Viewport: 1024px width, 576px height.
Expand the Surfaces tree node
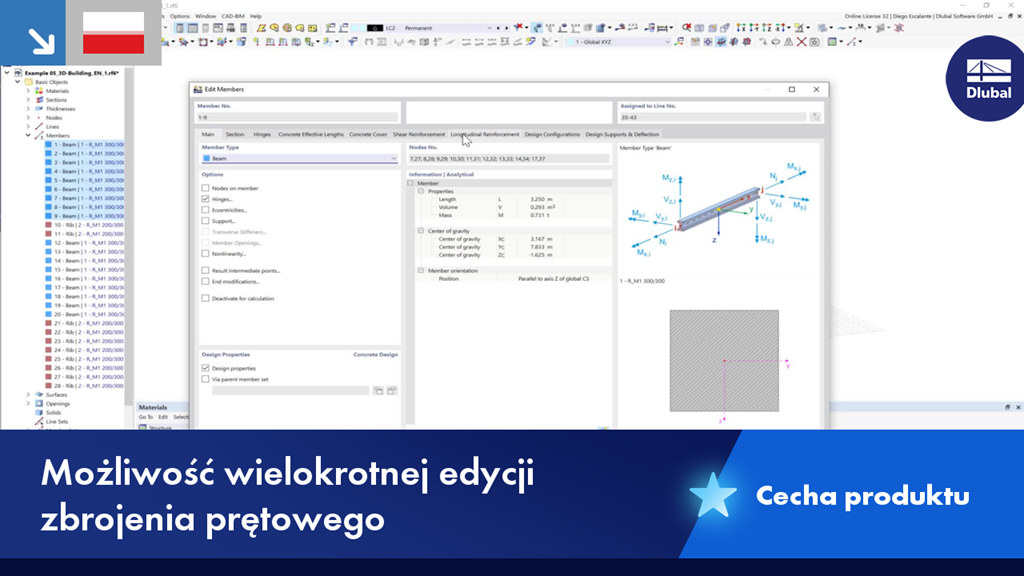(x=28, y=394)
